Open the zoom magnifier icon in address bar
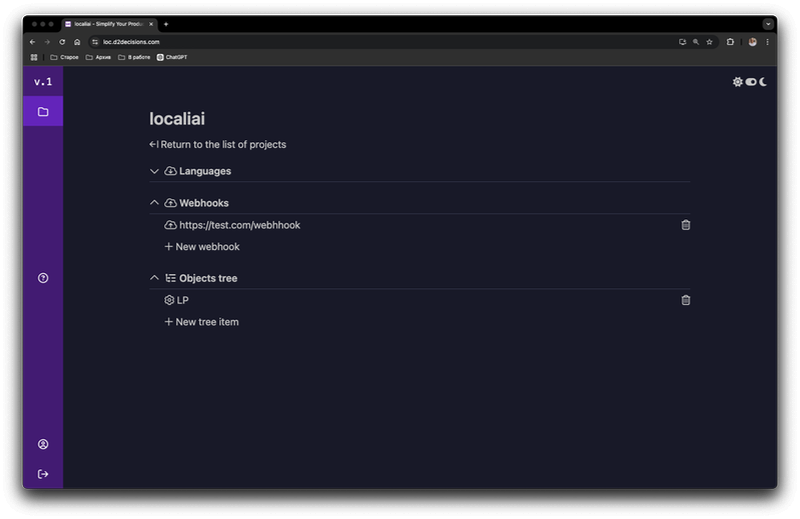The width and height of the screenshot is (800, 519). pyautogui.click(x=696, y=42)
